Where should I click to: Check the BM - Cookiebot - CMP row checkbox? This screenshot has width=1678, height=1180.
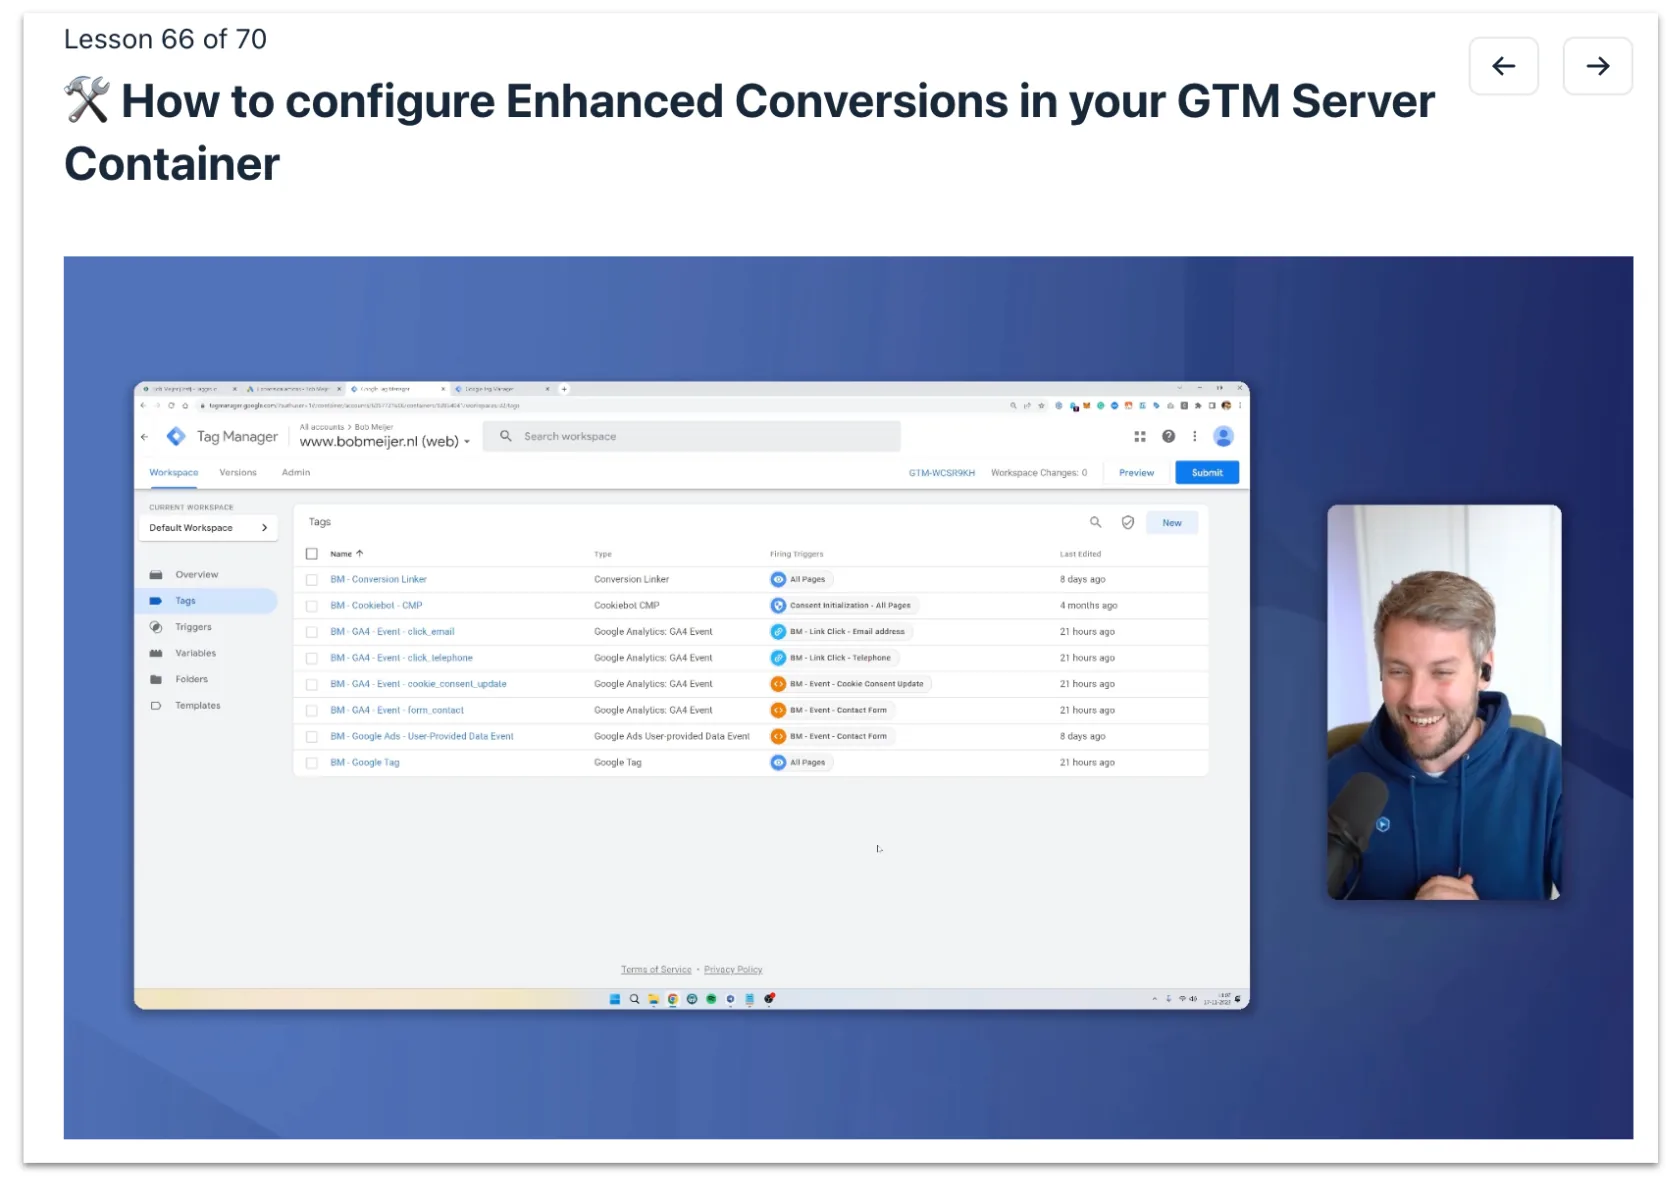point(312,606)
